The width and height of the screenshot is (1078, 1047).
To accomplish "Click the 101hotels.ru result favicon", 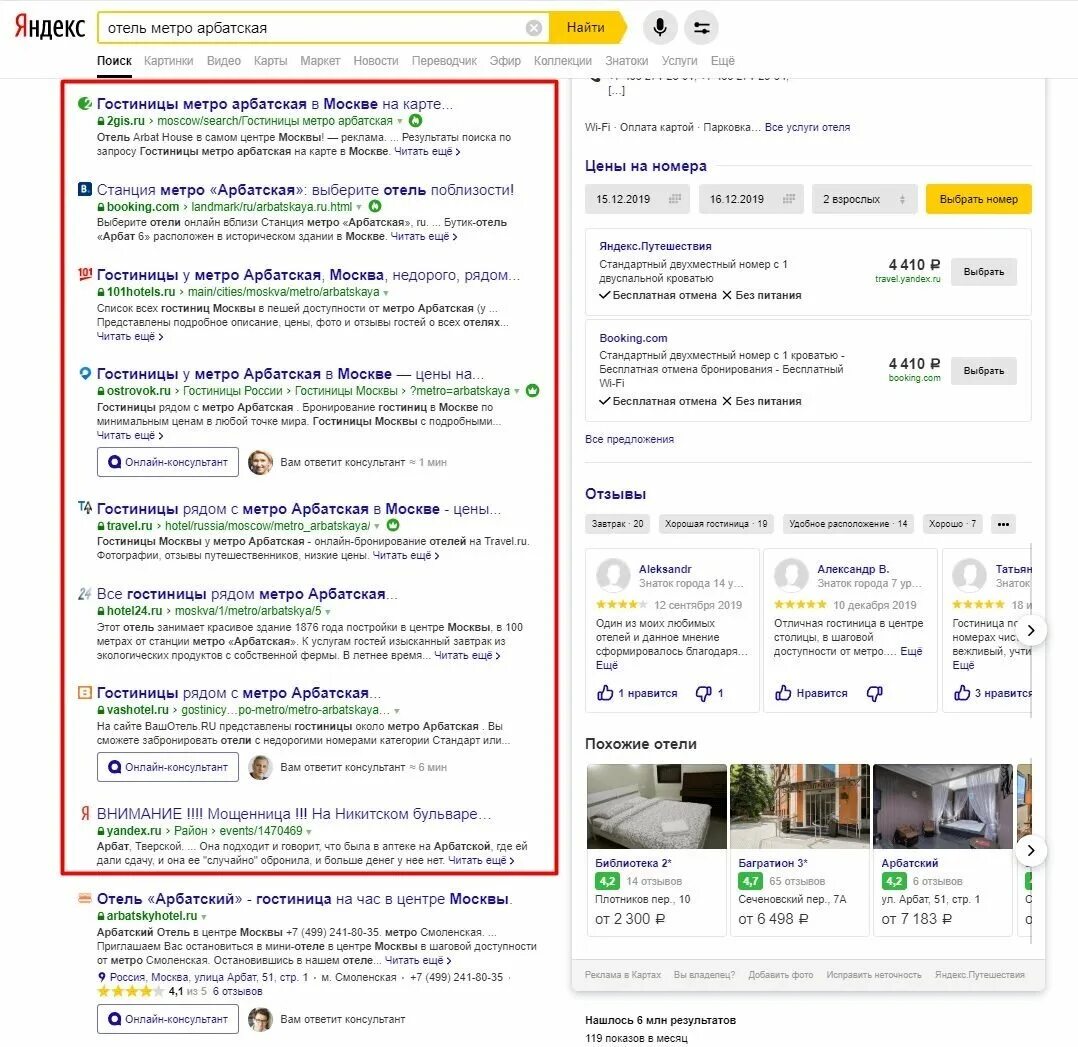I will [x=85, y=274].
